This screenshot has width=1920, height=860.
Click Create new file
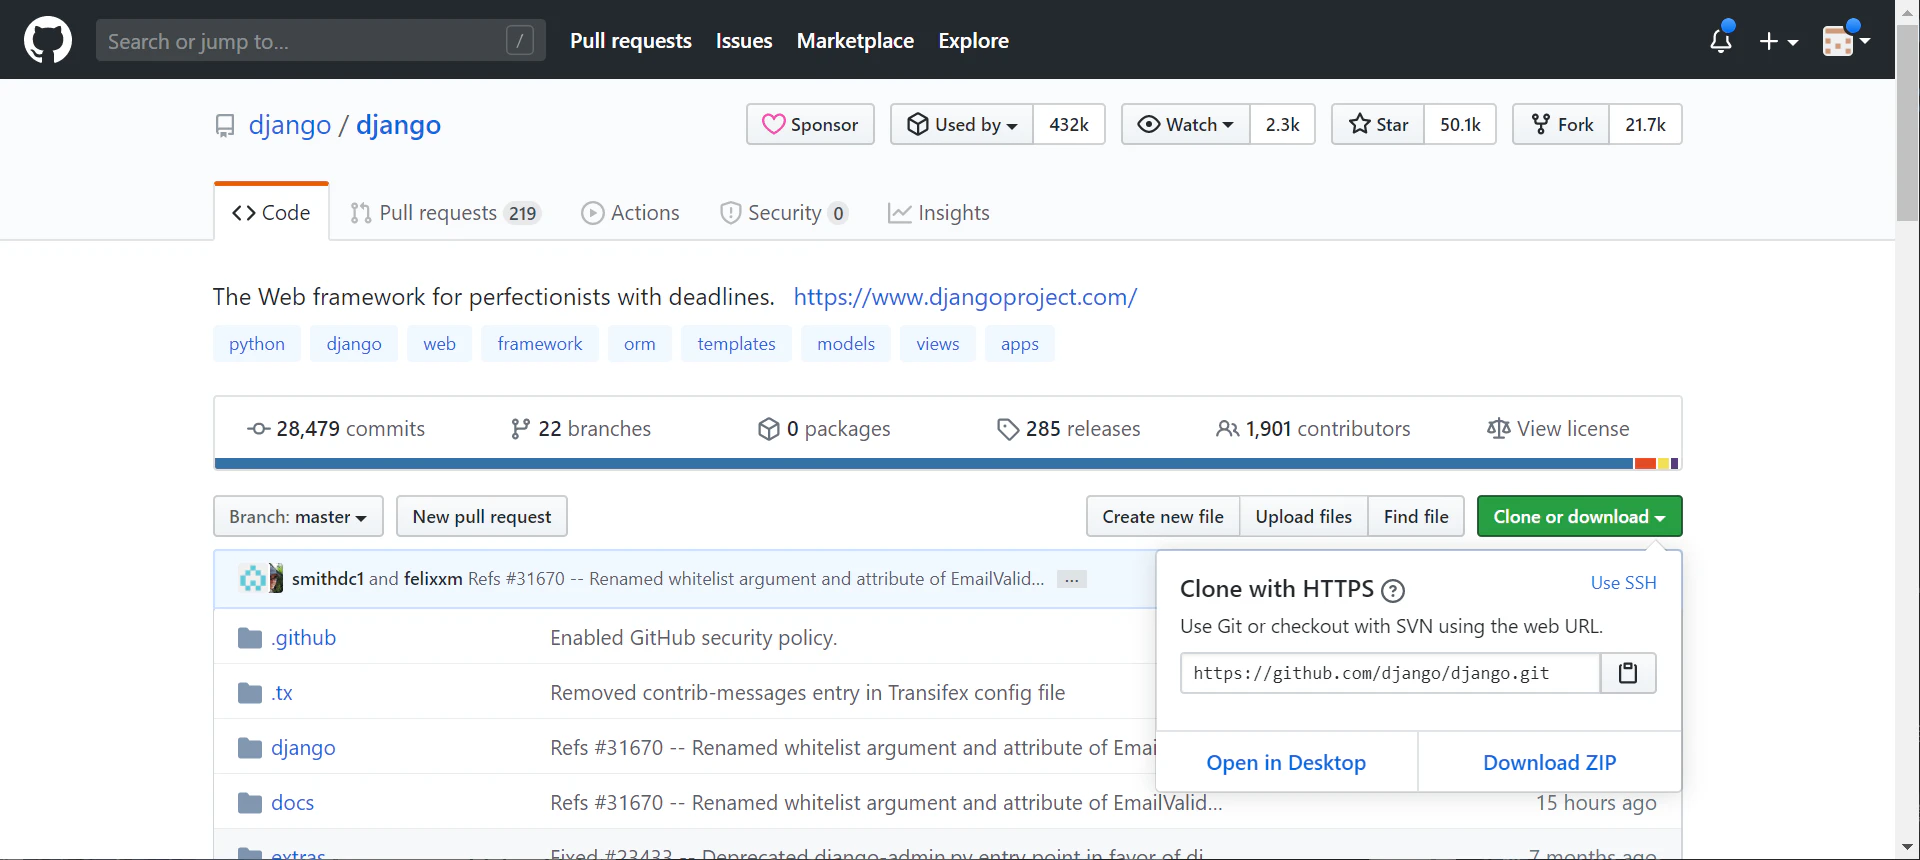tap(1163, 516)
